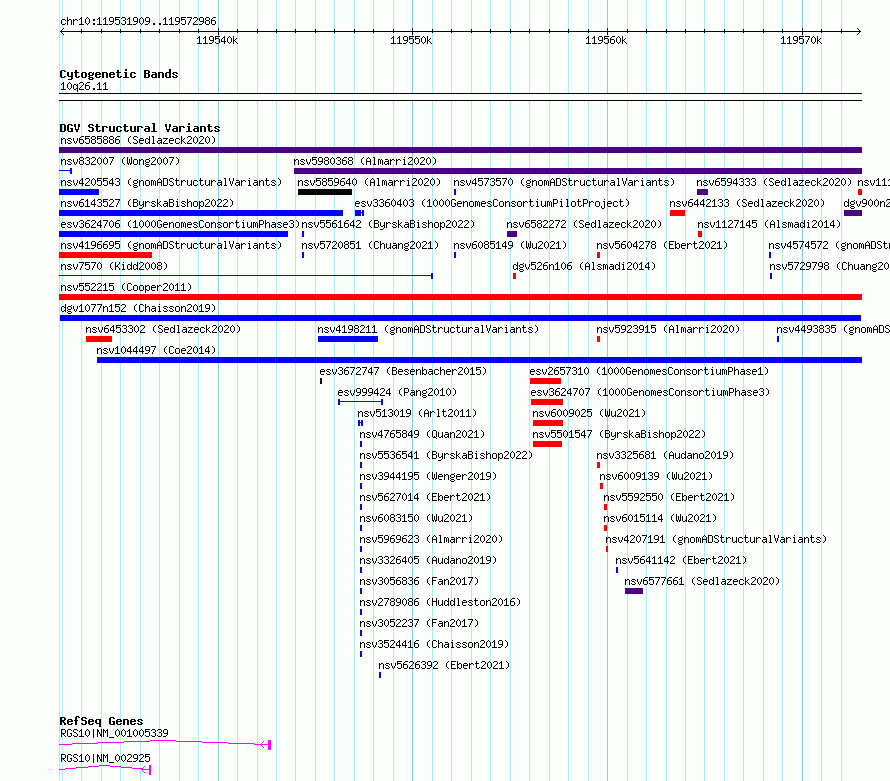Open the esv3672747 (Besenbacher2015) variant
This screenshot has height=781, width=890.
pyautogui.click(x=403, y=371)
